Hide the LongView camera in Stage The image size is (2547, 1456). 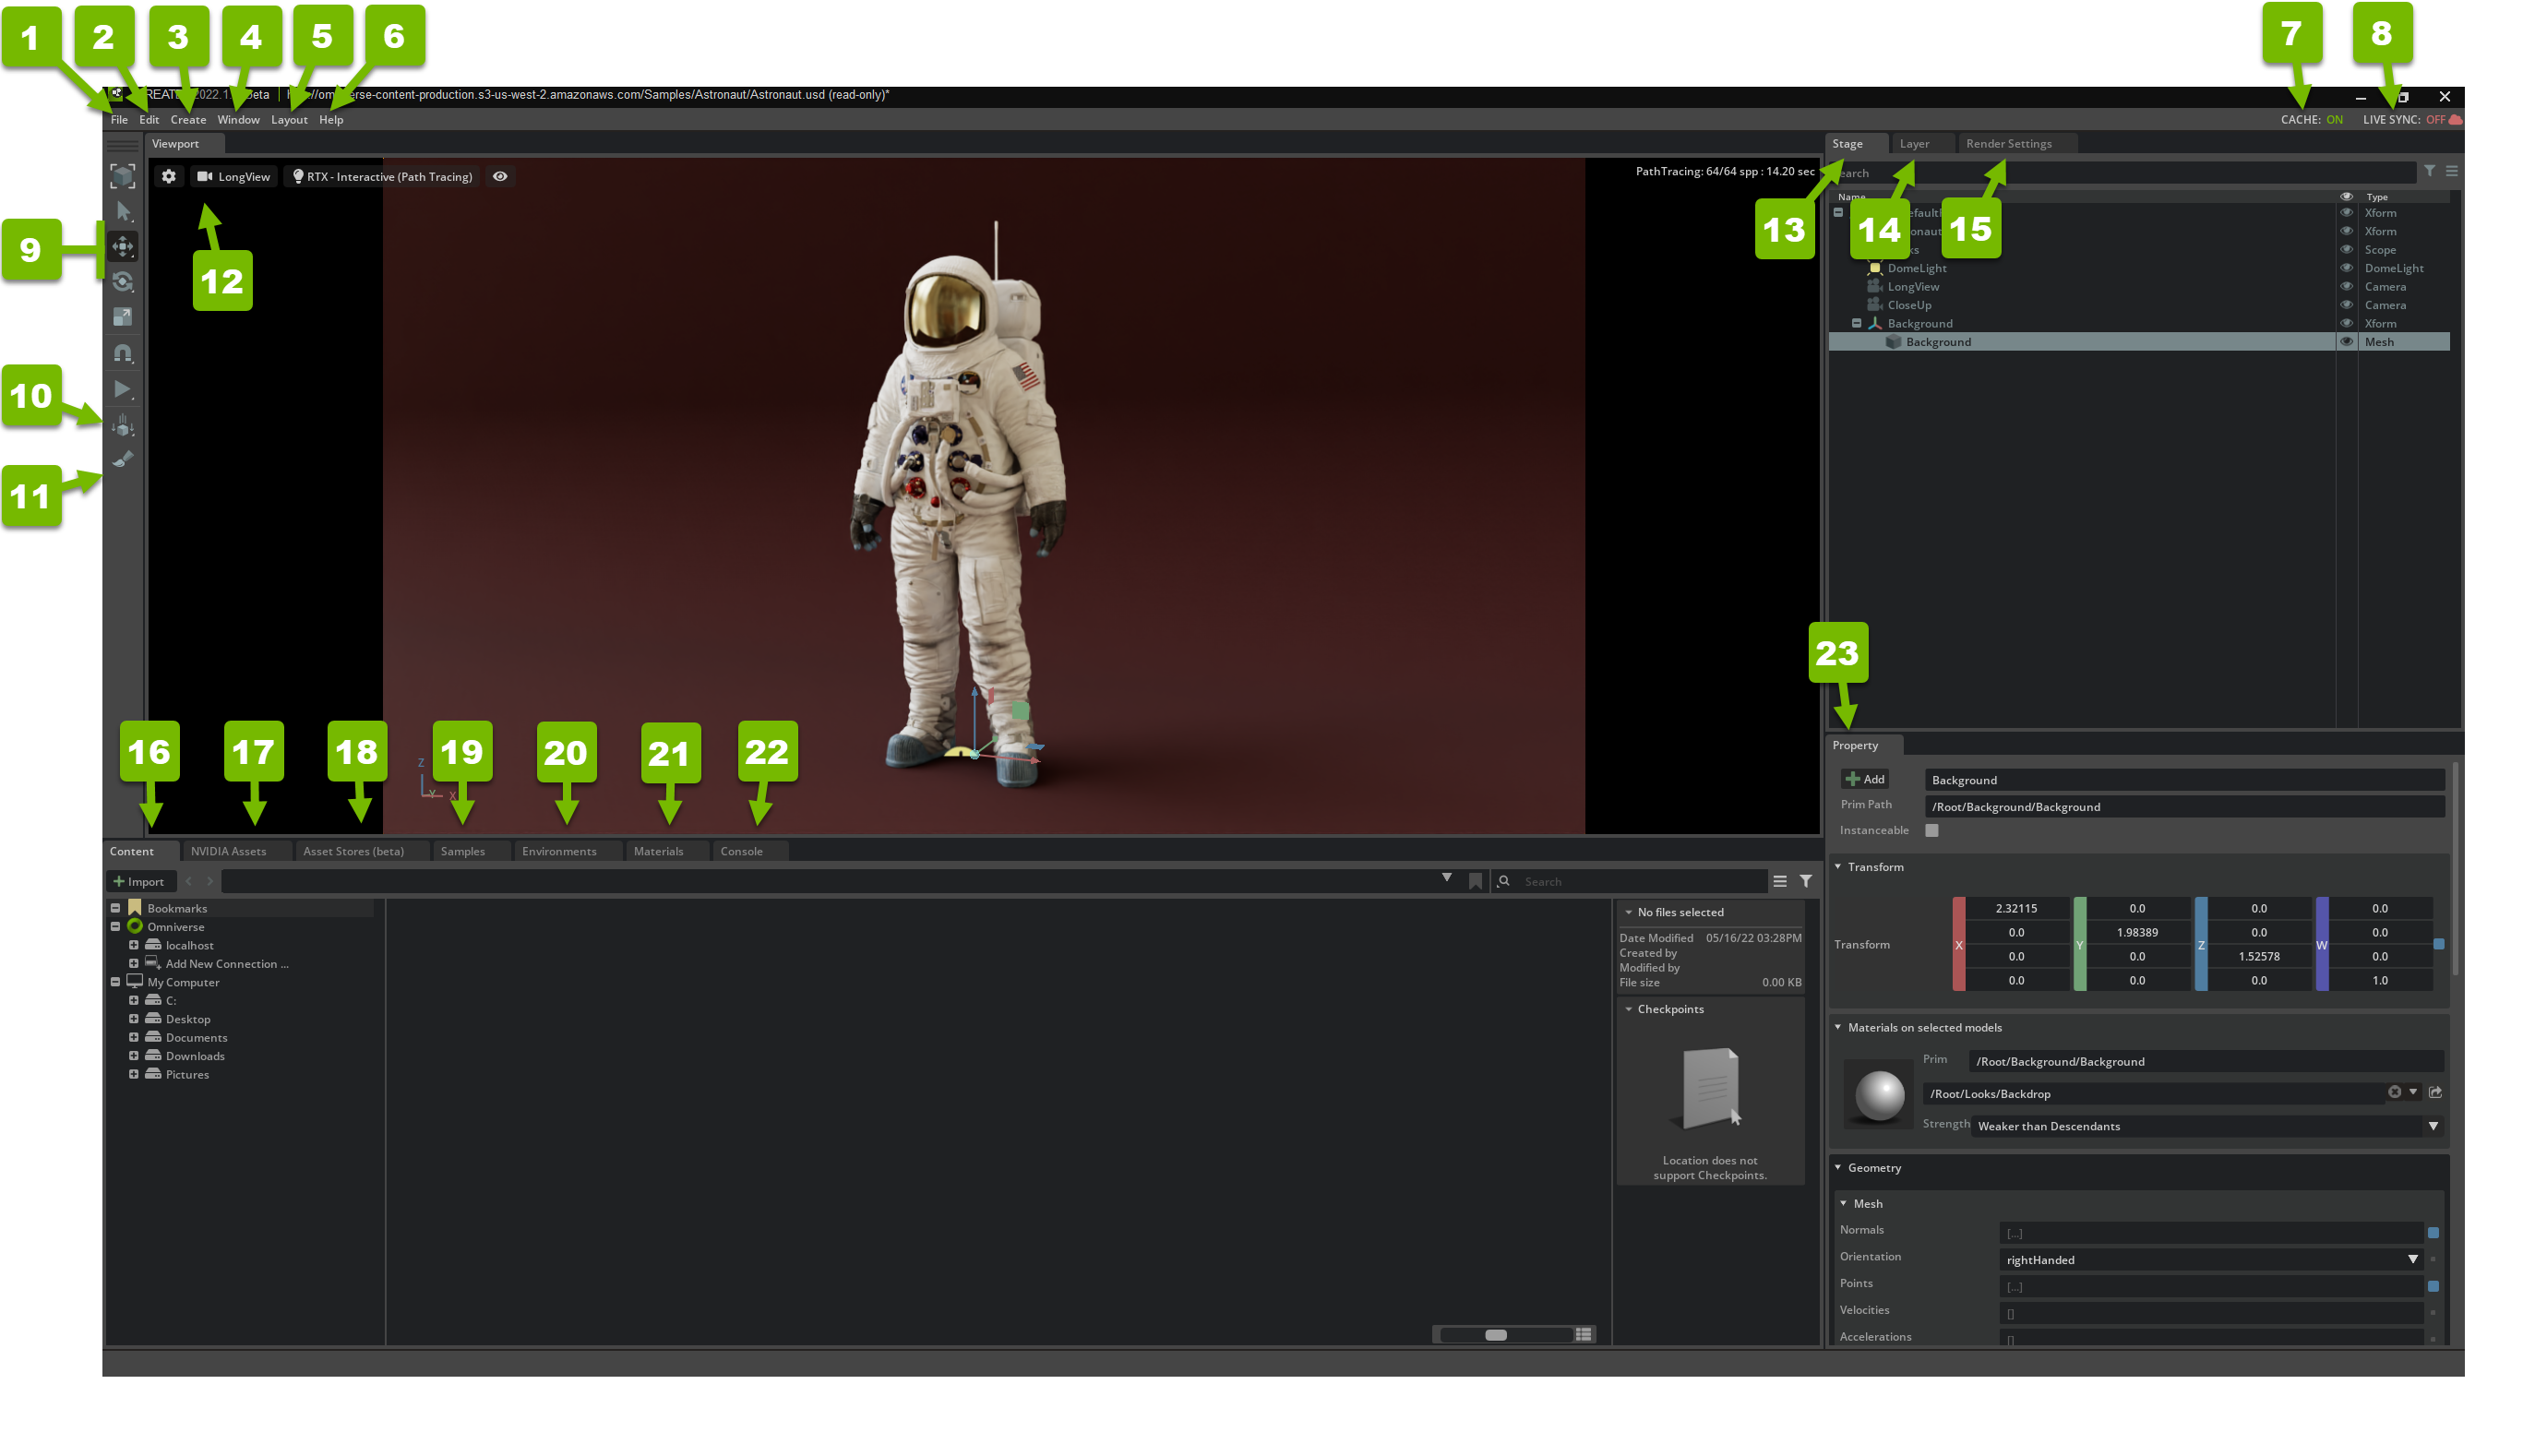(x=2347, y=287)
